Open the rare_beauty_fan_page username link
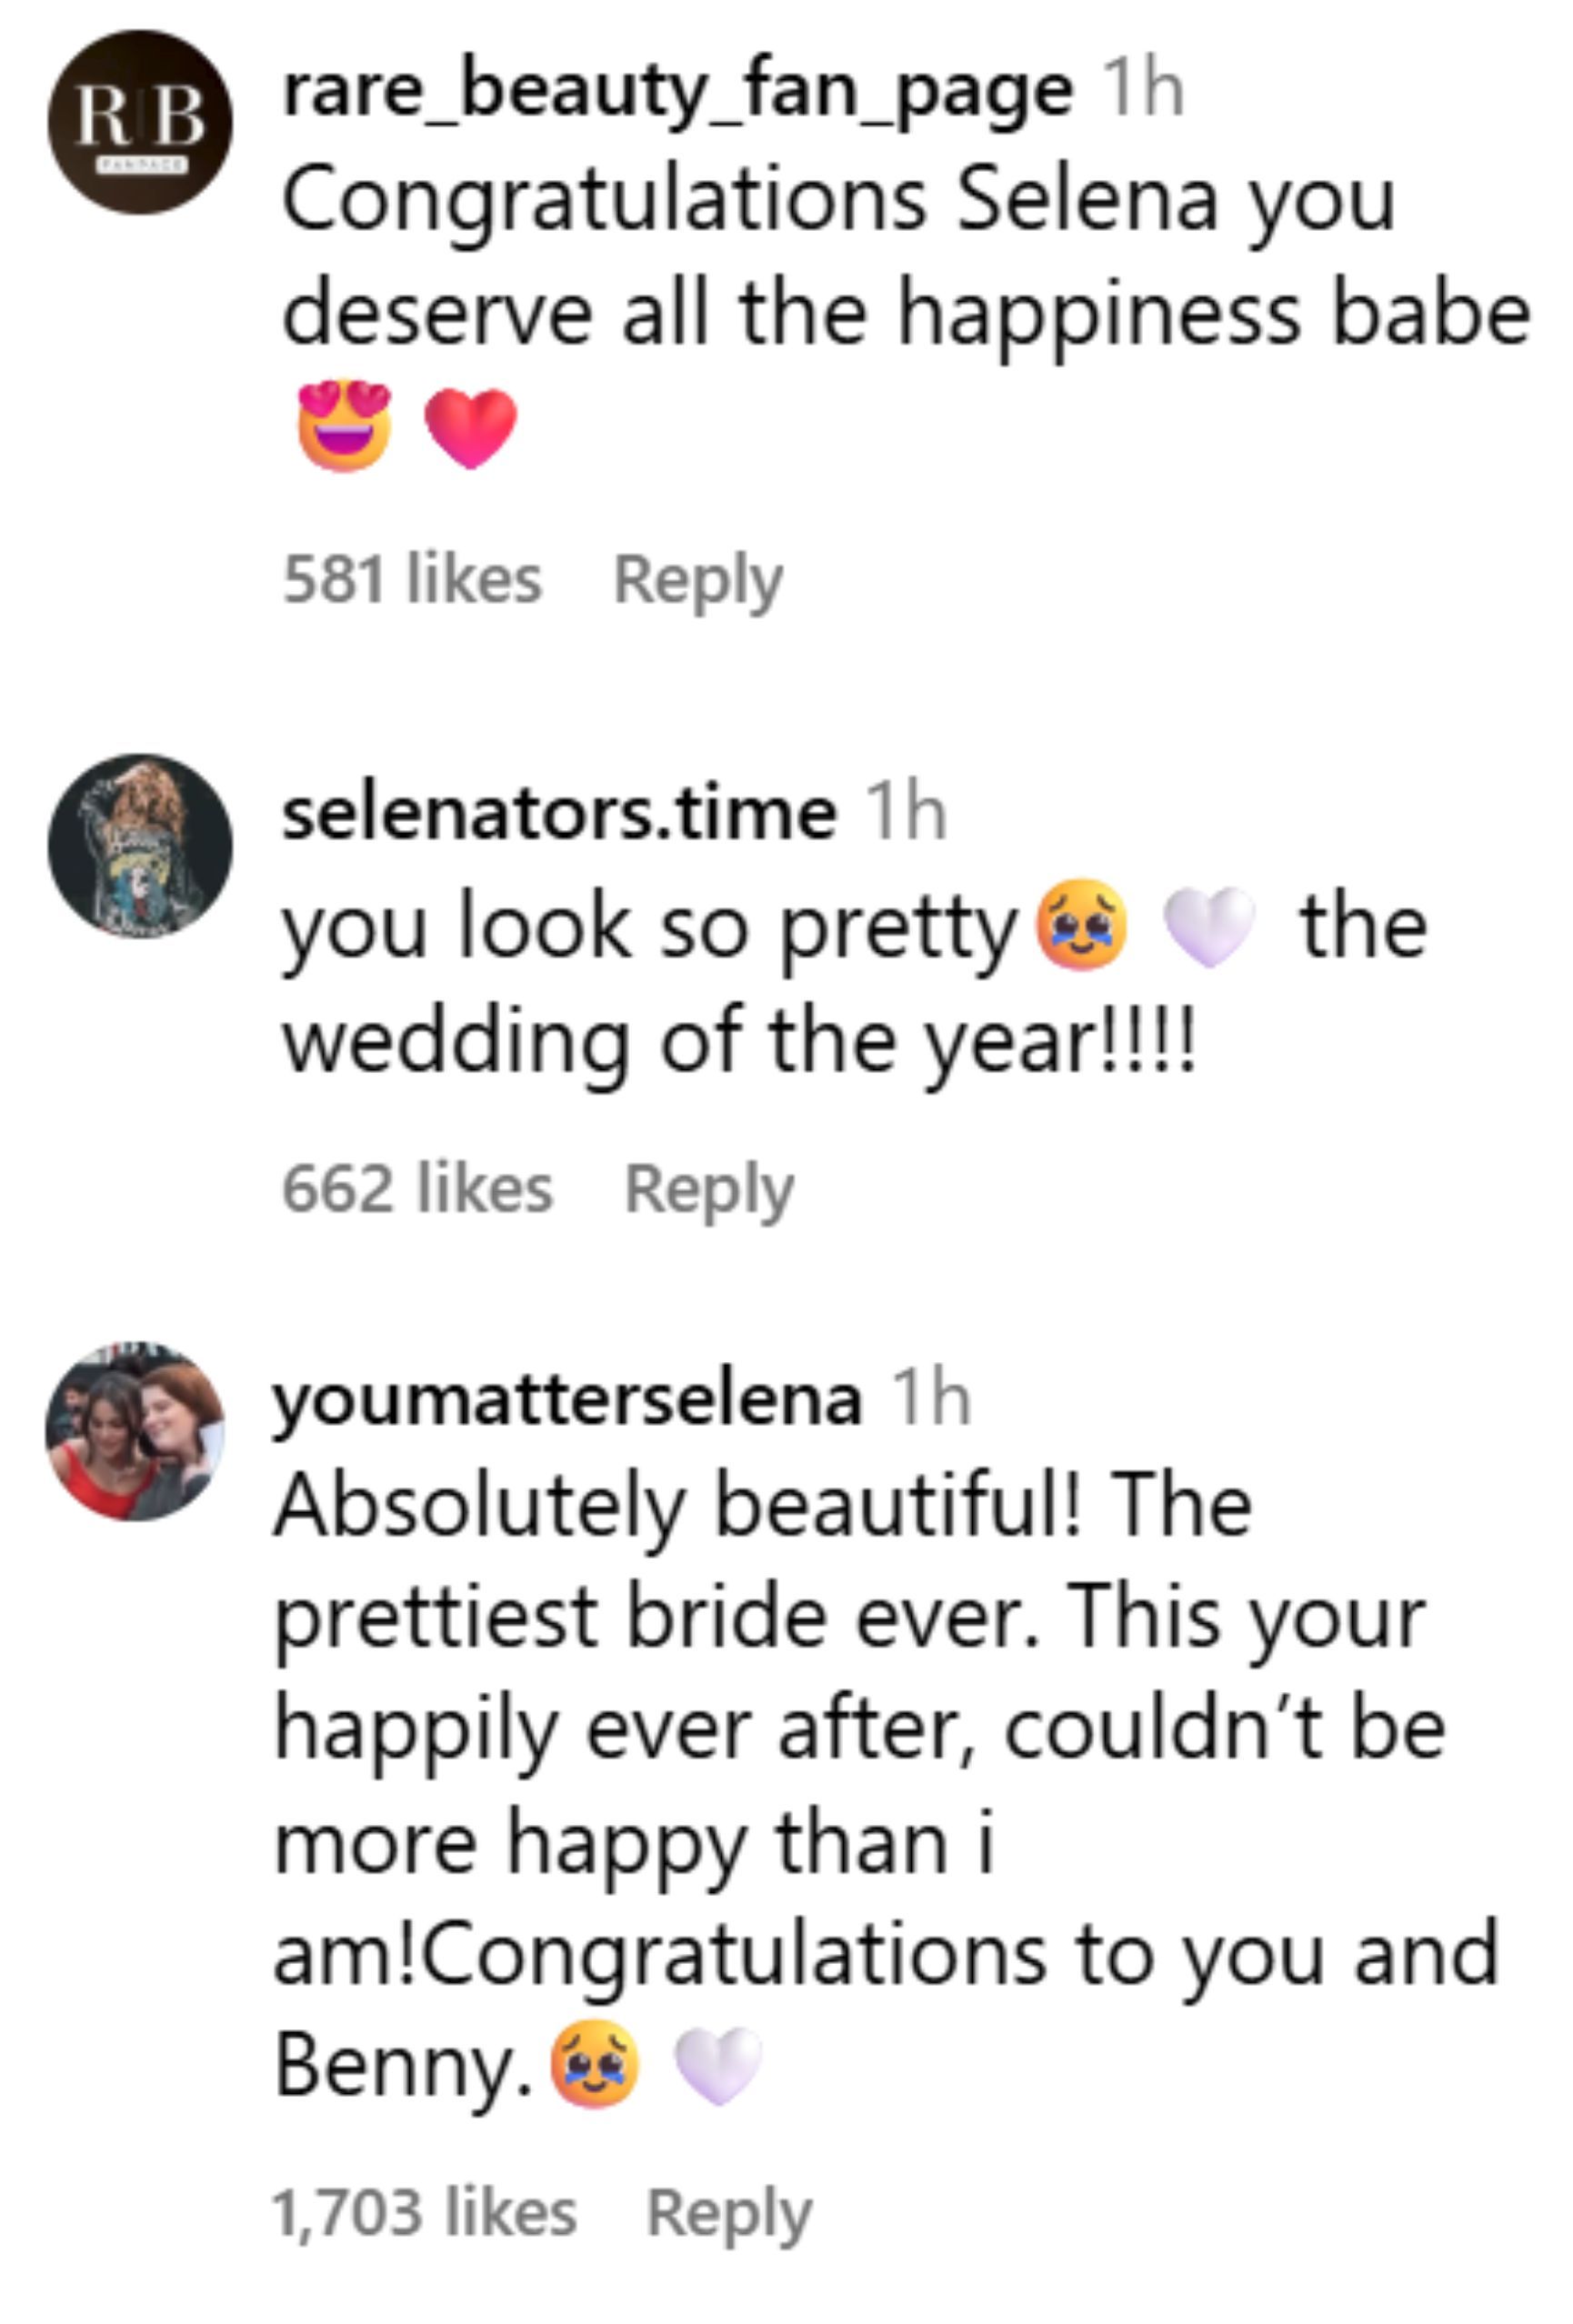The image size is (1573, 2324). point(677,91)
